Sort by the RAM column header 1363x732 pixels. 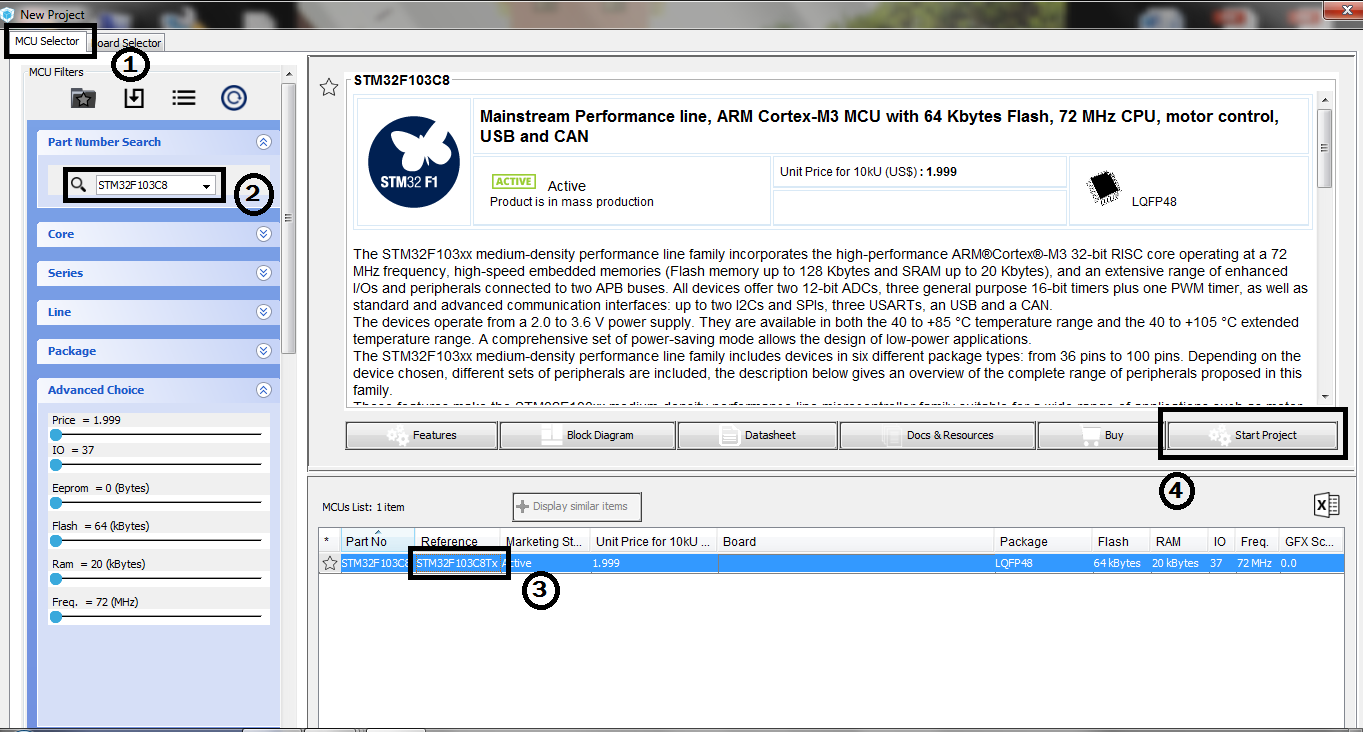click(1179, 541)
